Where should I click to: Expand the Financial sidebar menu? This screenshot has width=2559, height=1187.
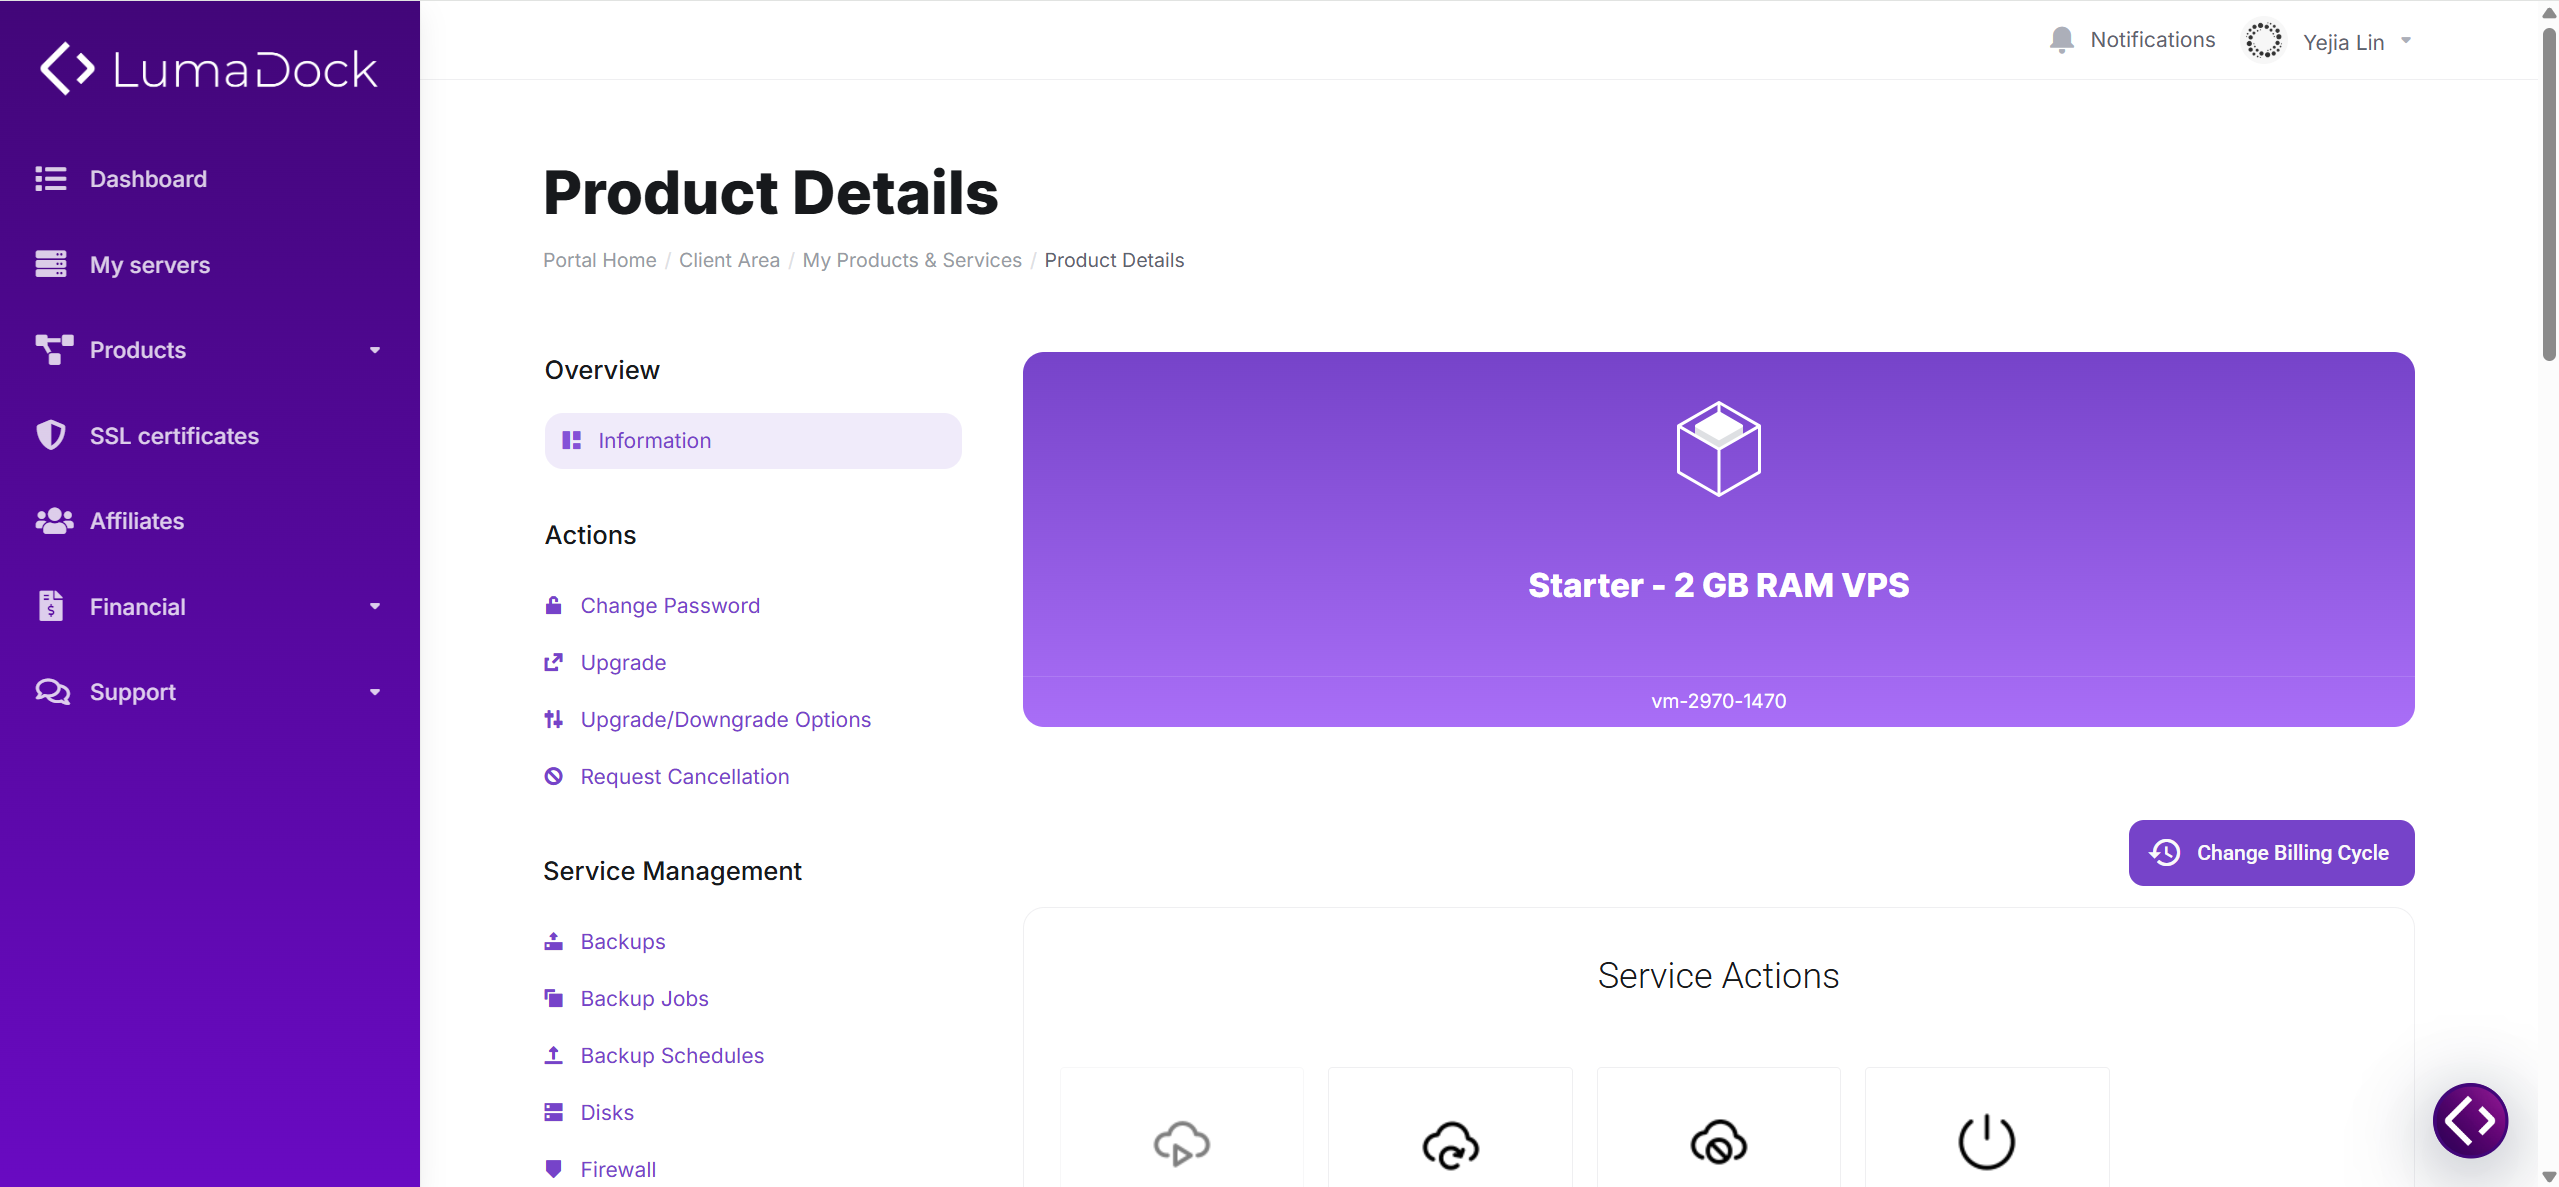pos(209,607)
